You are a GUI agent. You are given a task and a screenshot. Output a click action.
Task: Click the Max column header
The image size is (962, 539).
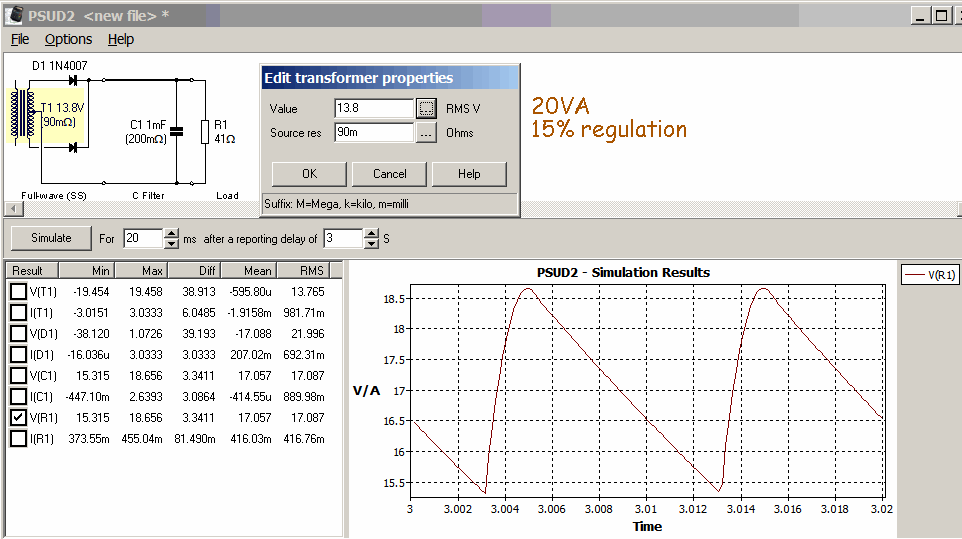coord(141,270)
